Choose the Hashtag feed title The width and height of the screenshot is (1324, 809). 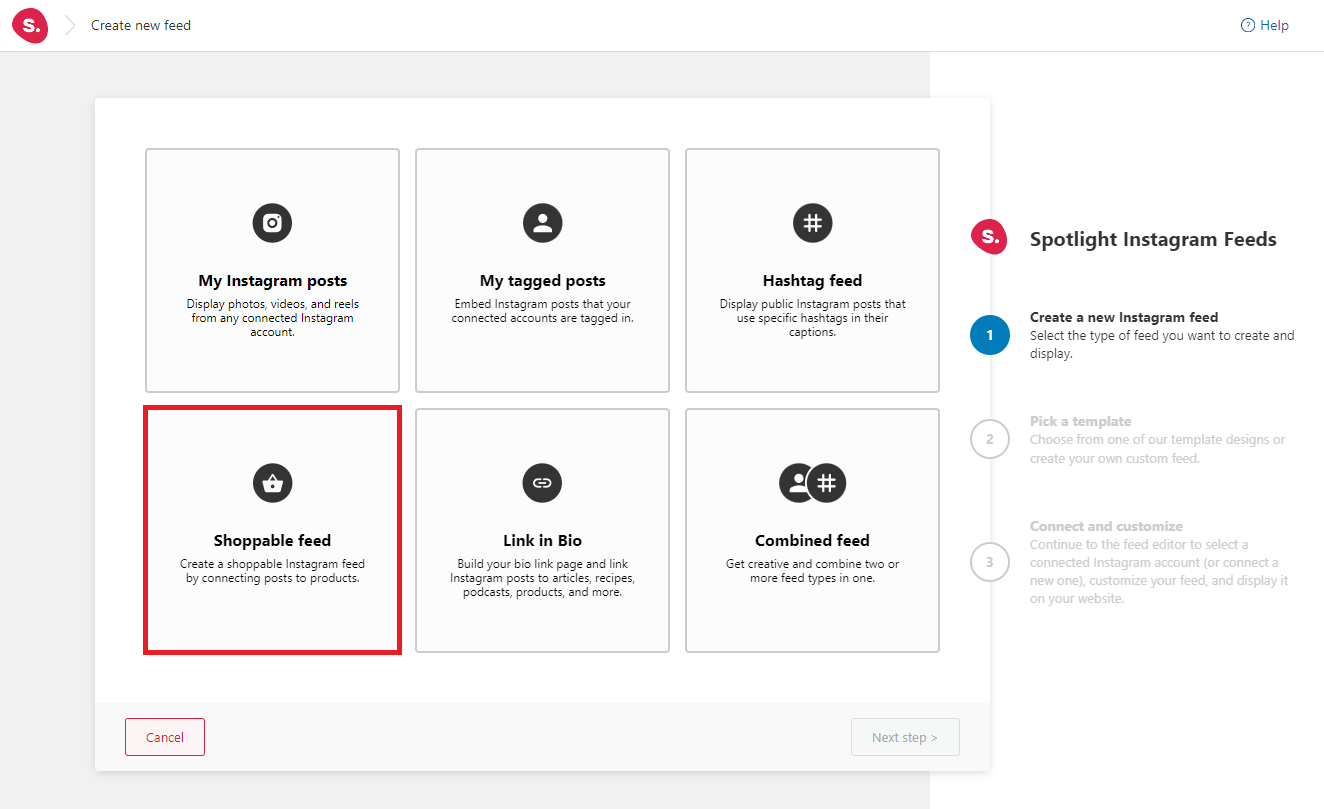click(x=812, y=281)
